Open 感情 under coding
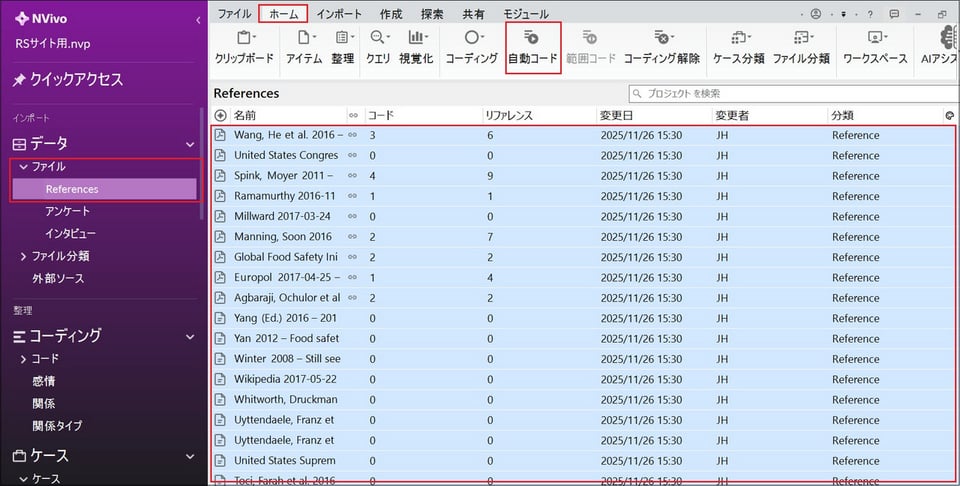960x486 pixels. 43,381
